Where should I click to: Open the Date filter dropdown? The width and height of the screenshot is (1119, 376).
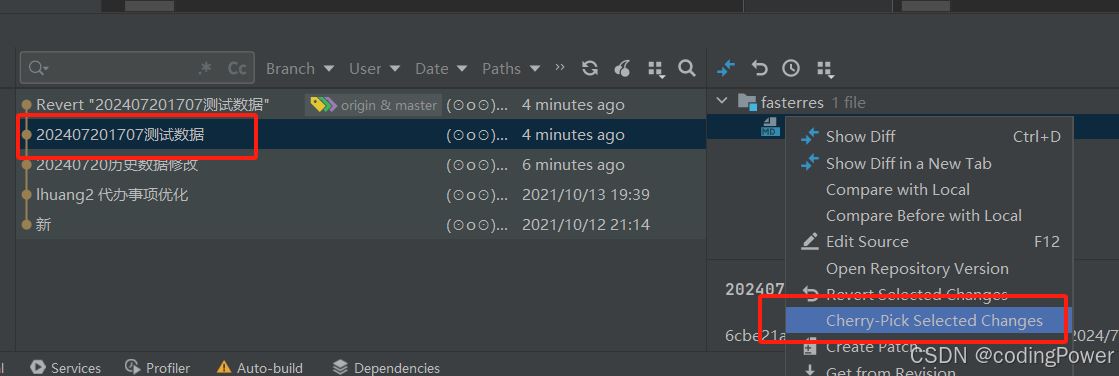click(x=441, y=68)
